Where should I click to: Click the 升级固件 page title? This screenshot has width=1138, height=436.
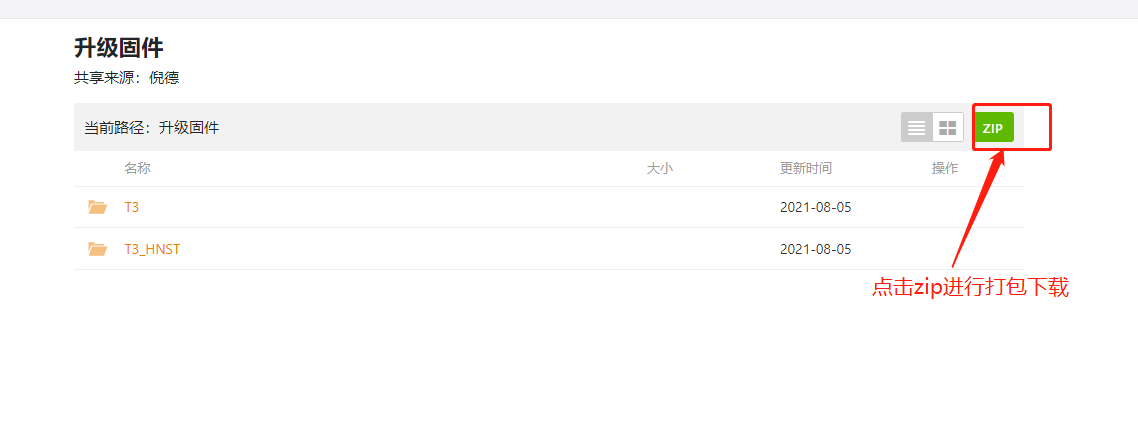pos(118,47)
